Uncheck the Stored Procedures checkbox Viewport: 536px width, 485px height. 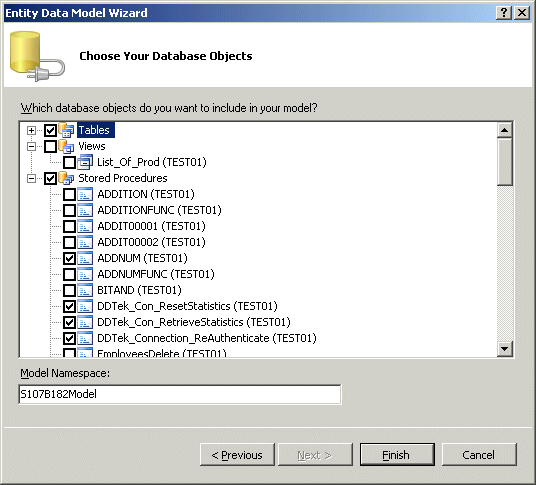50,178
